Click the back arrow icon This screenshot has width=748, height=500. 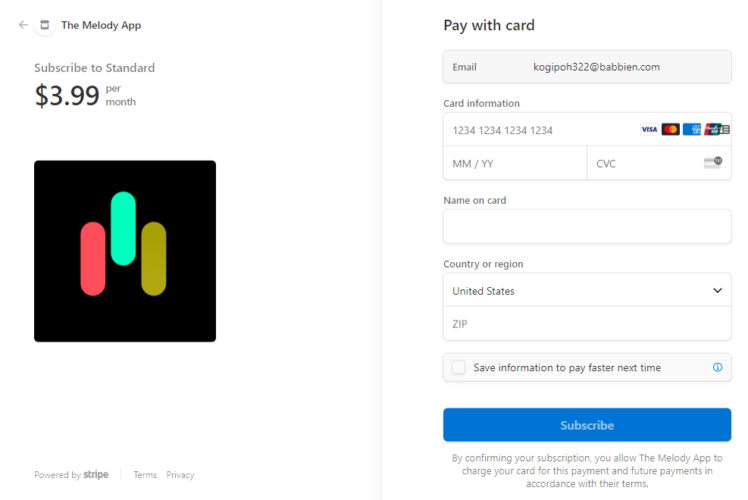click(x=23, y=25)
